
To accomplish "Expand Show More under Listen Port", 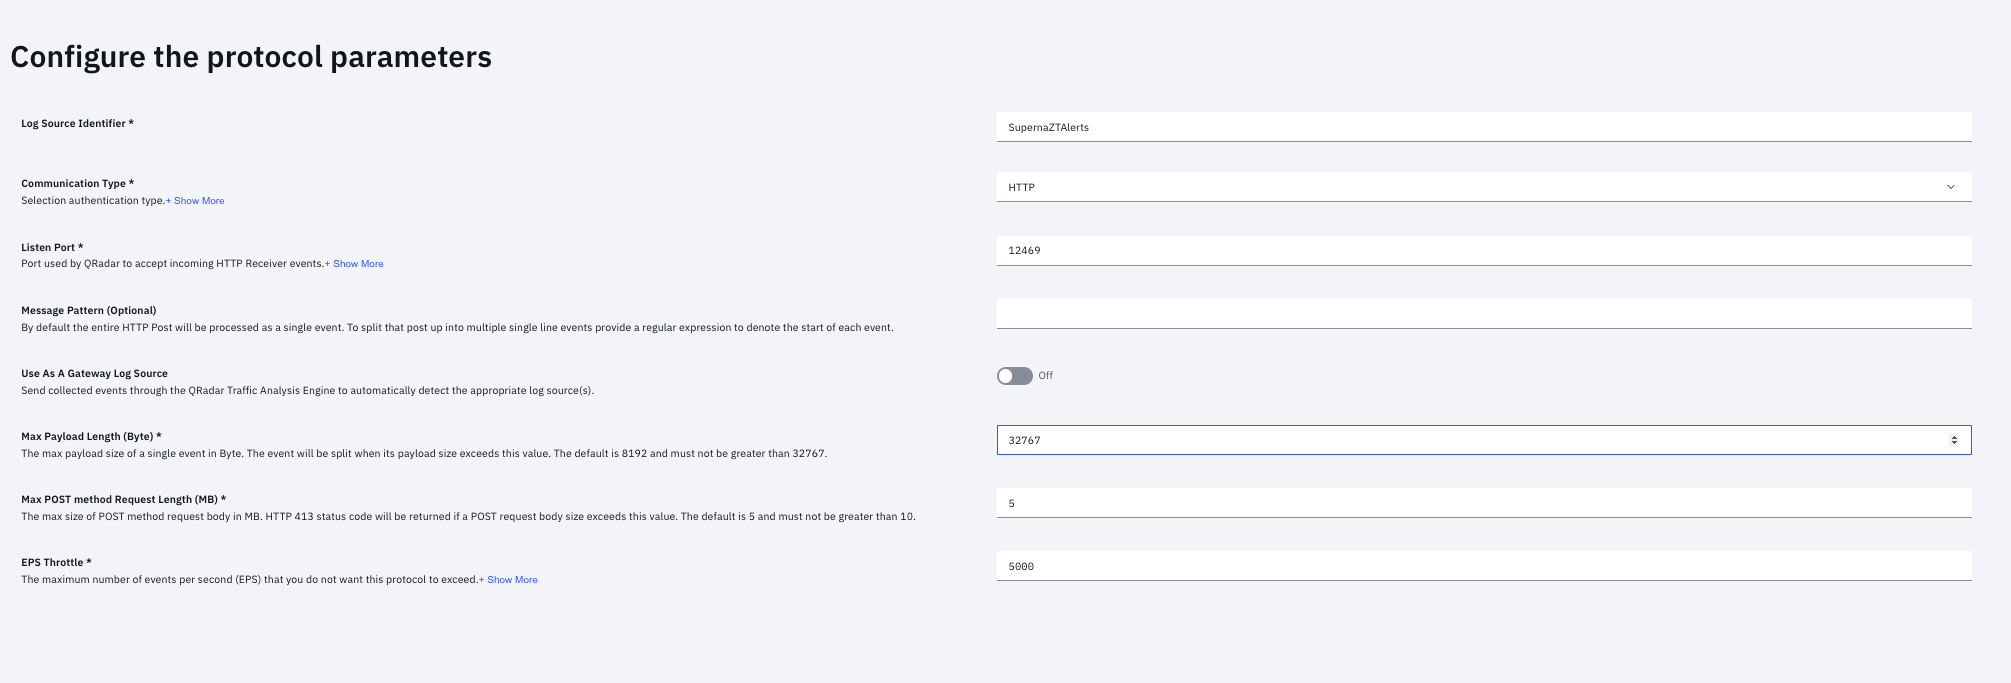I will point(357,264).
